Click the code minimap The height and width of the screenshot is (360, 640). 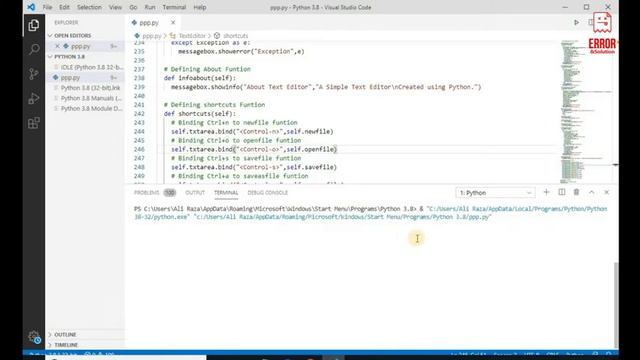(x=586, y=111)
